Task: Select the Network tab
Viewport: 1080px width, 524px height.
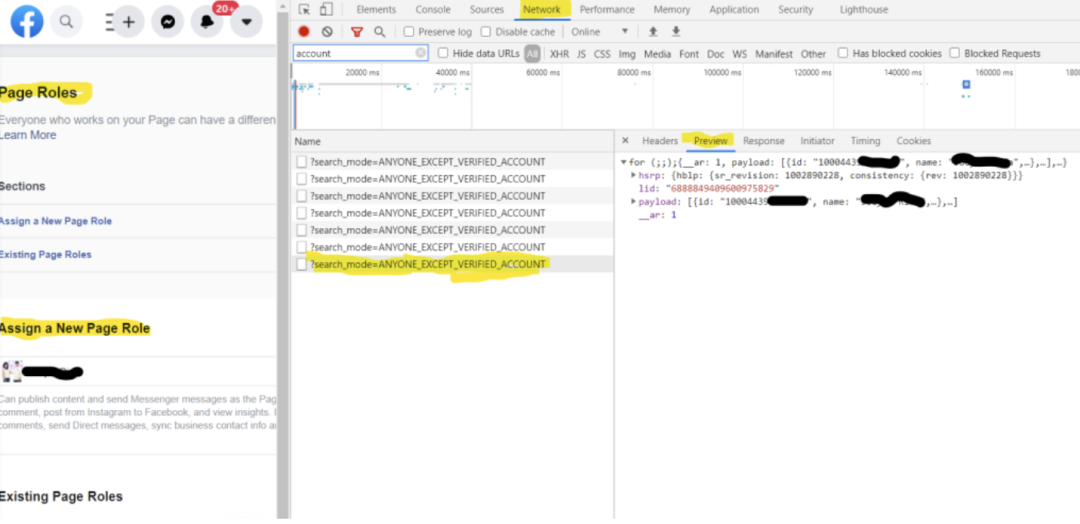Action: tap(541, 10)
